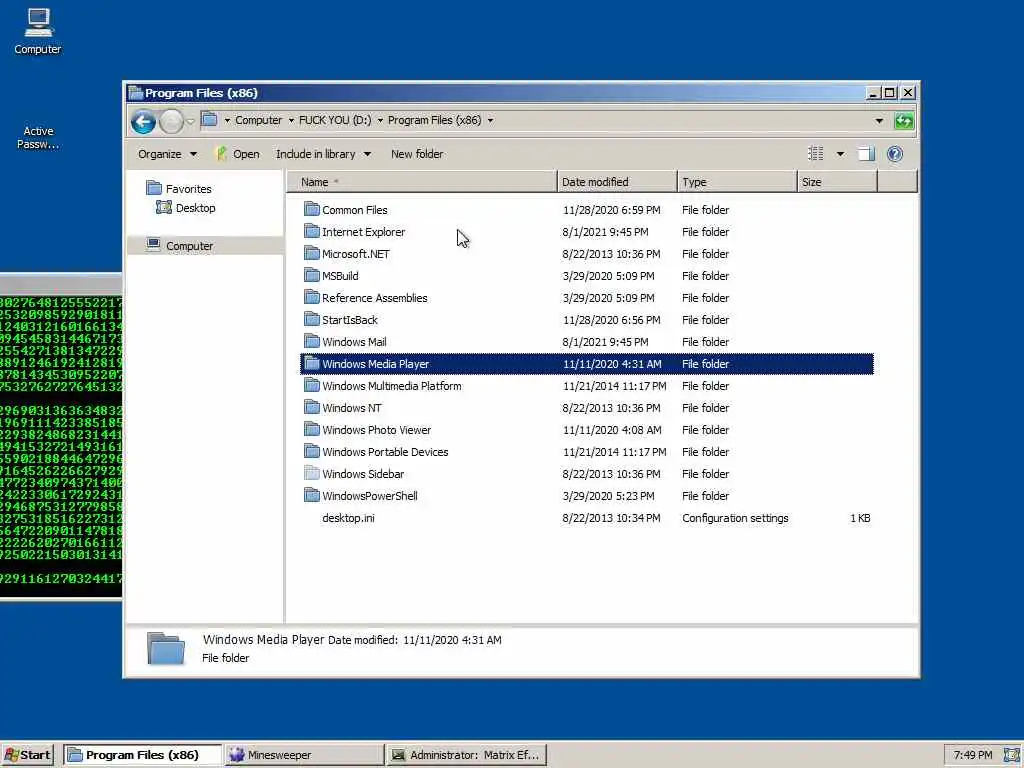Viewport: 1024px width, 768px height.
Task: Toggle the preview pane icon
Action: pyautogui.click(x=866, y=154)
